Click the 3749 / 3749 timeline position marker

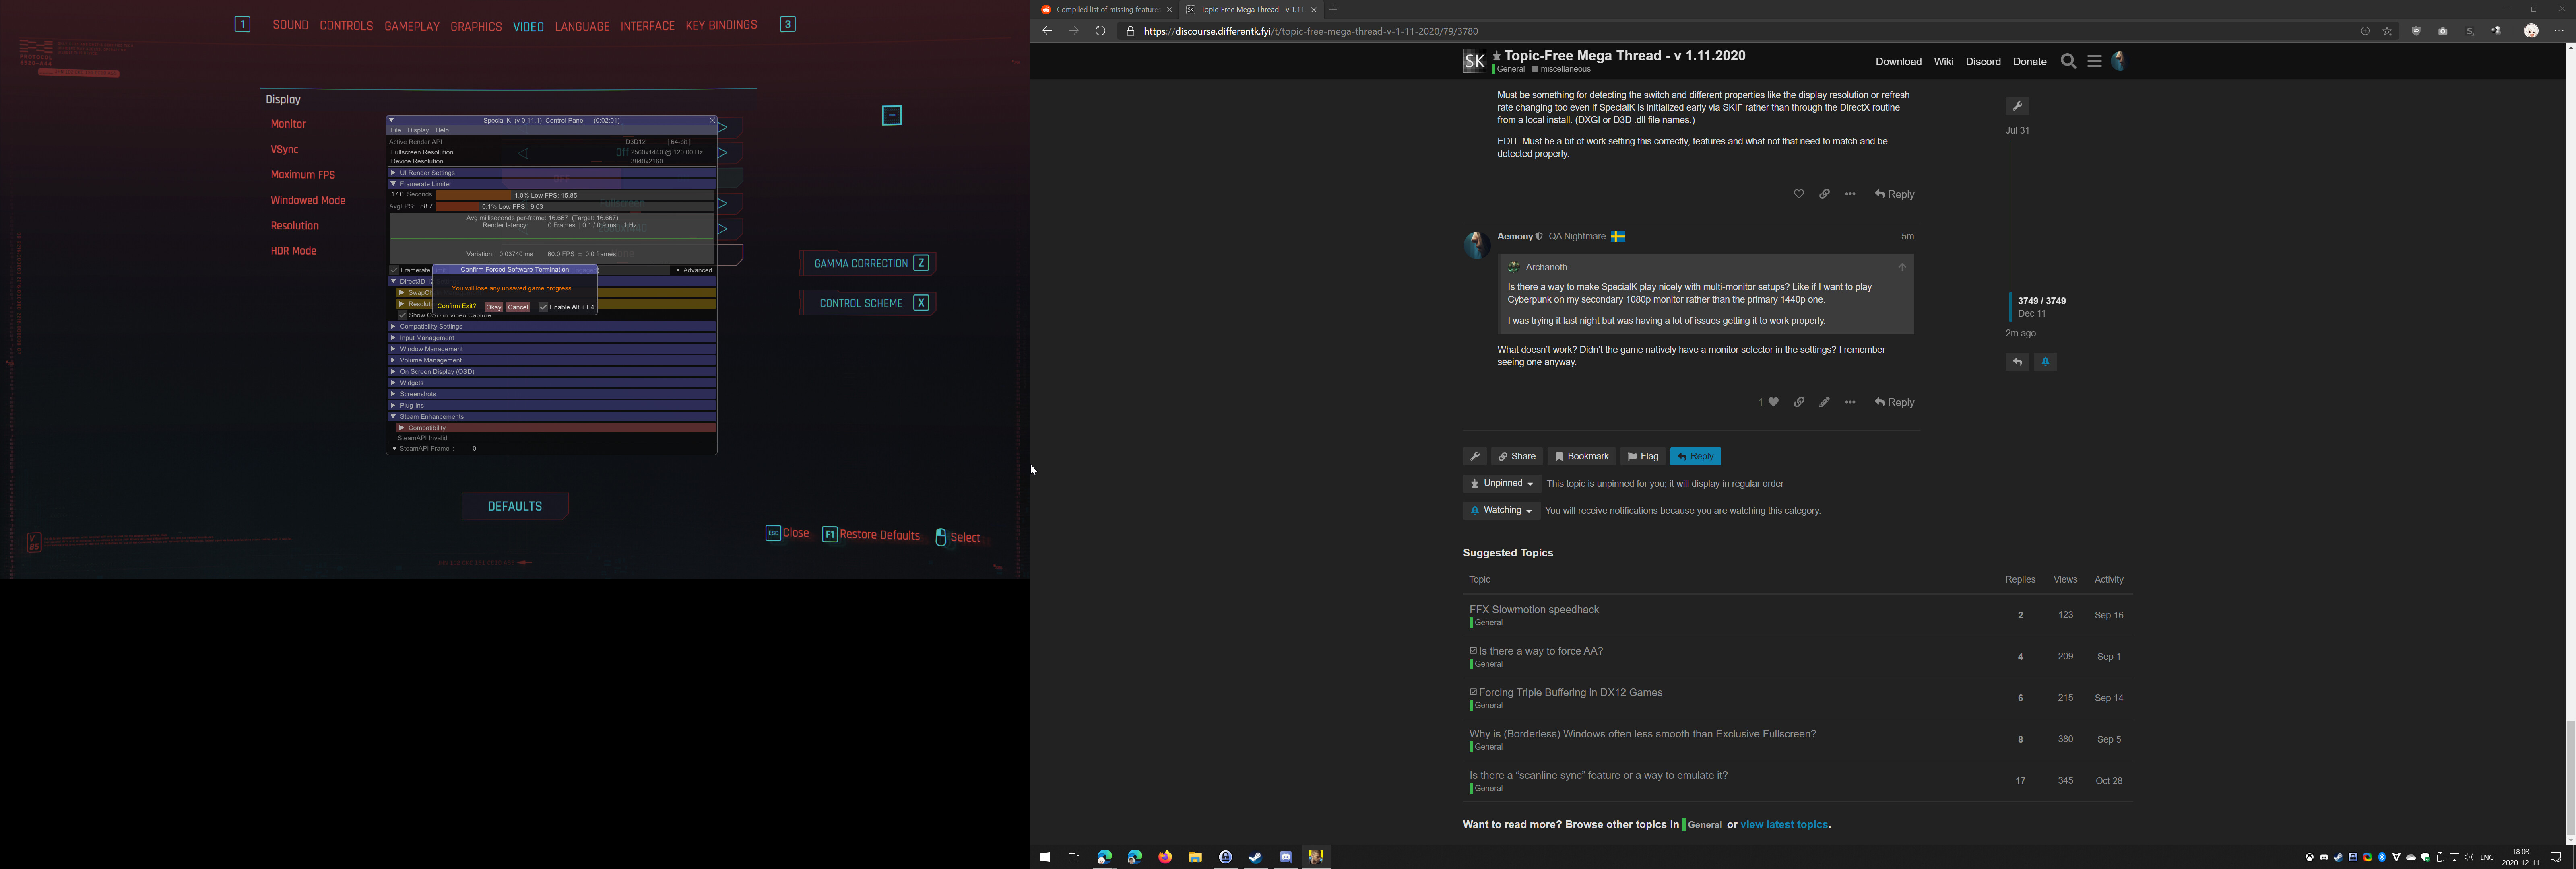[2041, 301]
